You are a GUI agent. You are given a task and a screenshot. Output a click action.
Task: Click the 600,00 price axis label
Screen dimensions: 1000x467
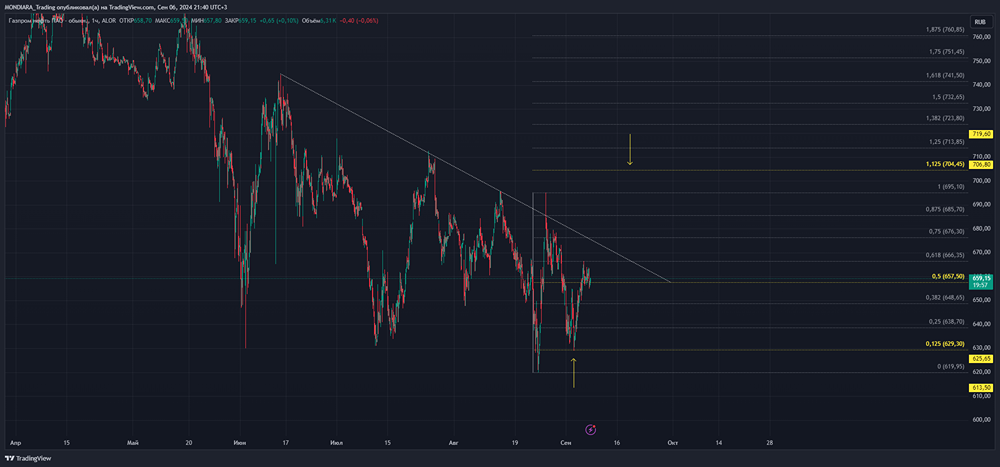(981, 420)
